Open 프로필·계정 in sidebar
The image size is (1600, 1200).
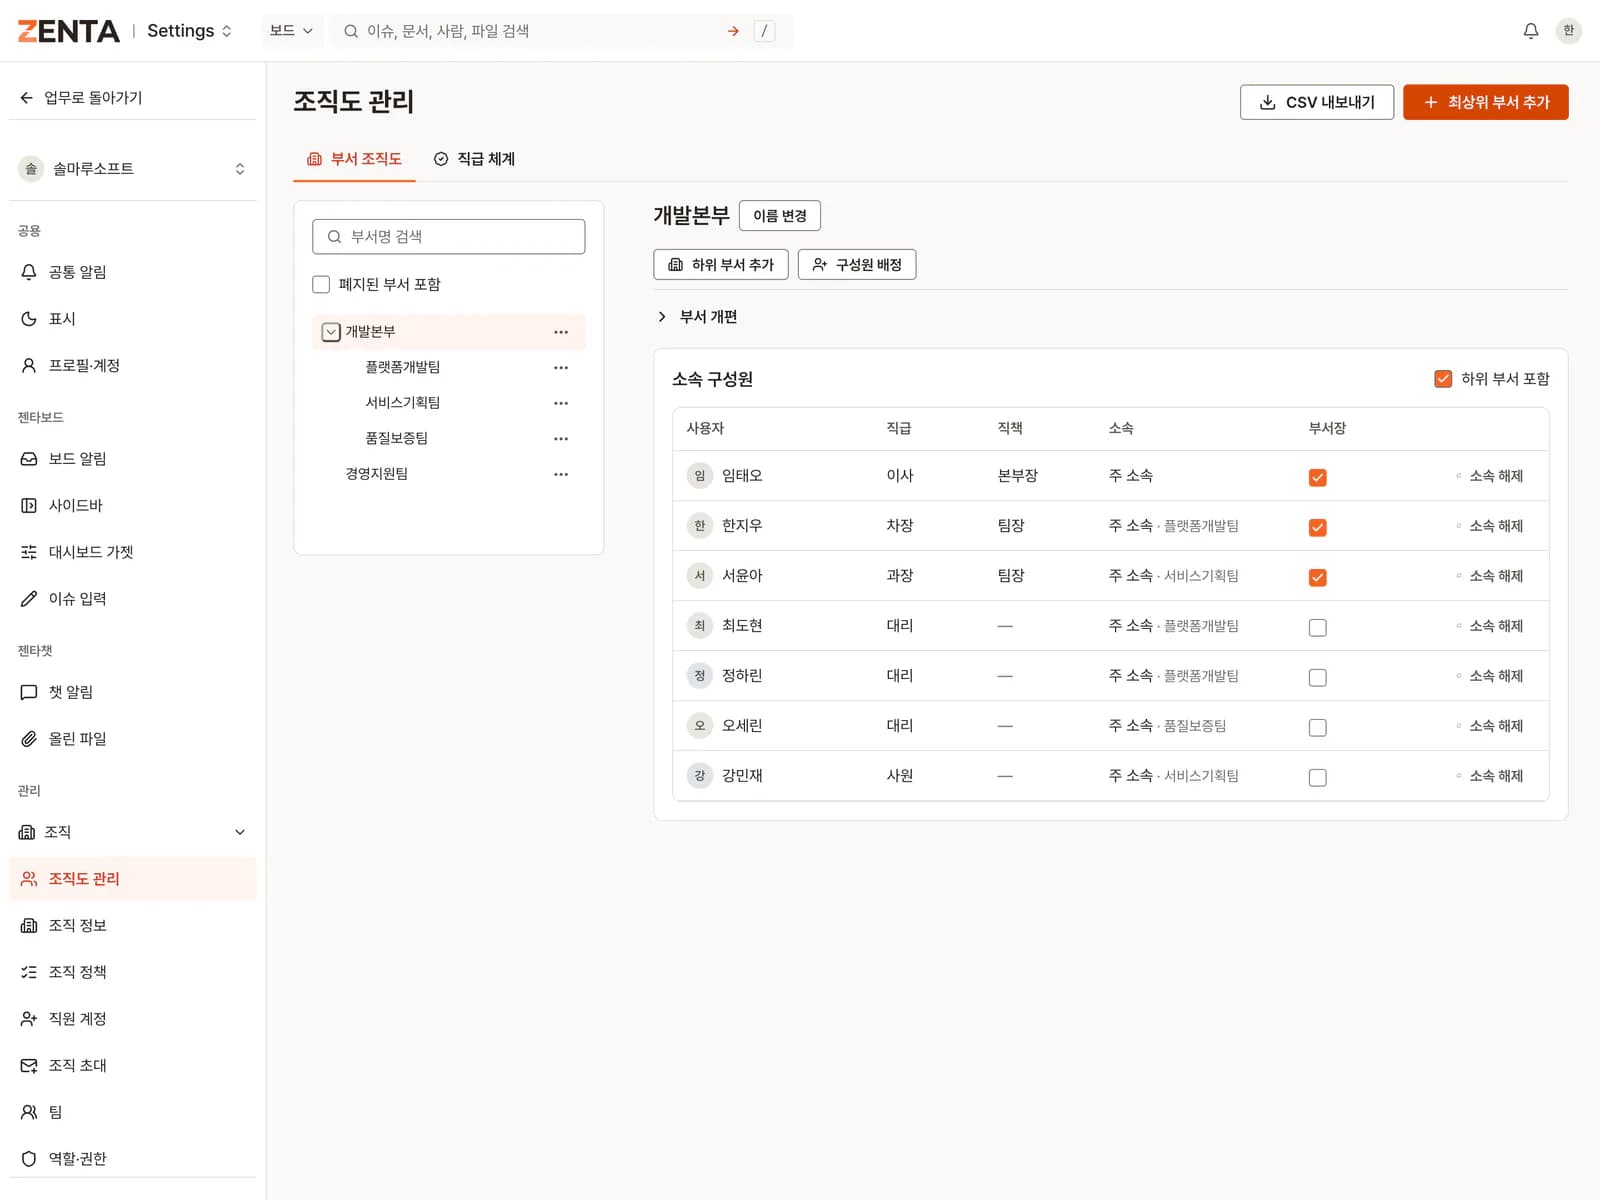tap(132, 366)
